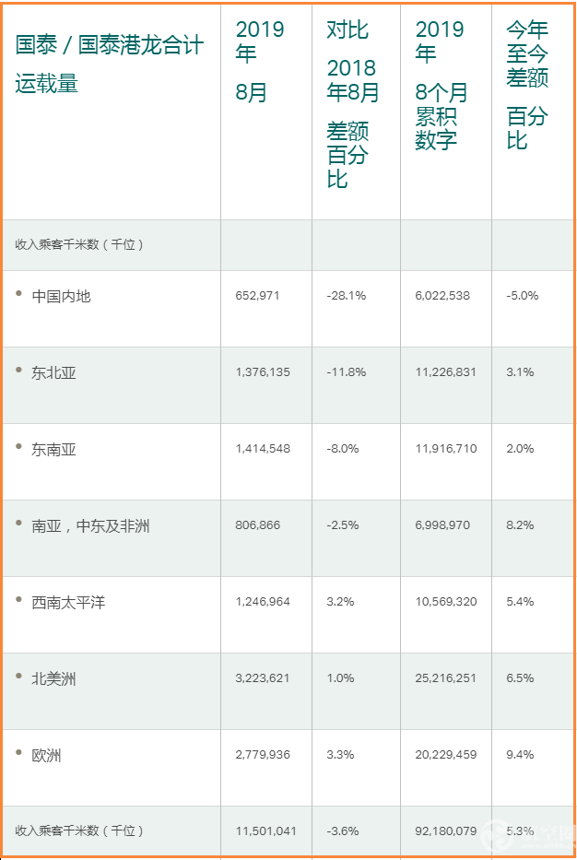Screen dimensions: 577x860
Task: Click the 中国内地 row label
Action: [x=61, y=297]
